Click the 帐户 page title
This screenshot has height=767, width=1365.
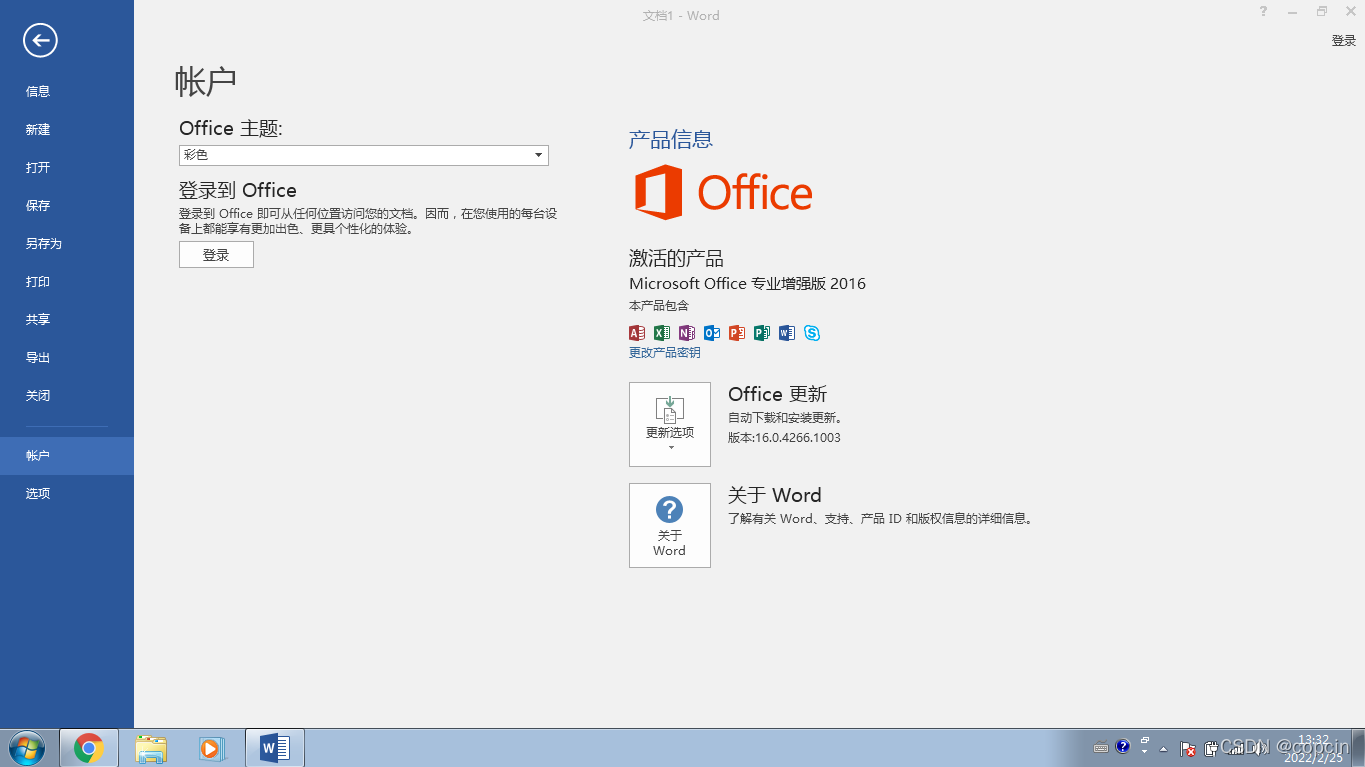click(205, 82)
